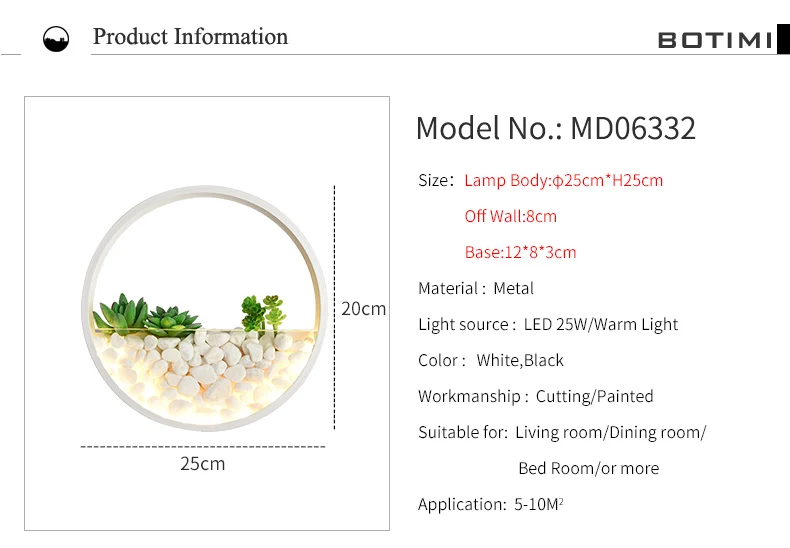The width and height of the screenshot is (790, 548).
Task: Click the round lamp icon beside Product Information
Action: [x=56, y=39]
